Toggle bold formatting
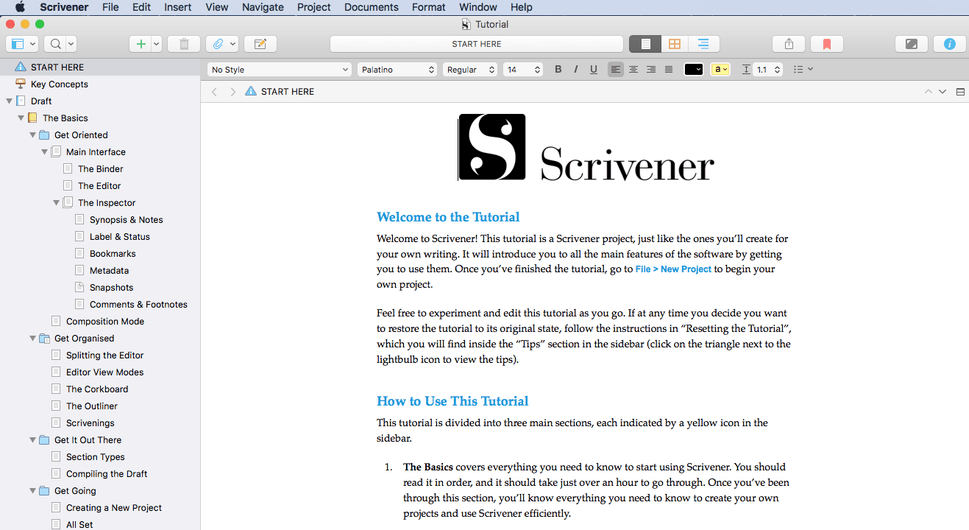The width and height of the screenshot is (969, 530). (x=558, y=70)
